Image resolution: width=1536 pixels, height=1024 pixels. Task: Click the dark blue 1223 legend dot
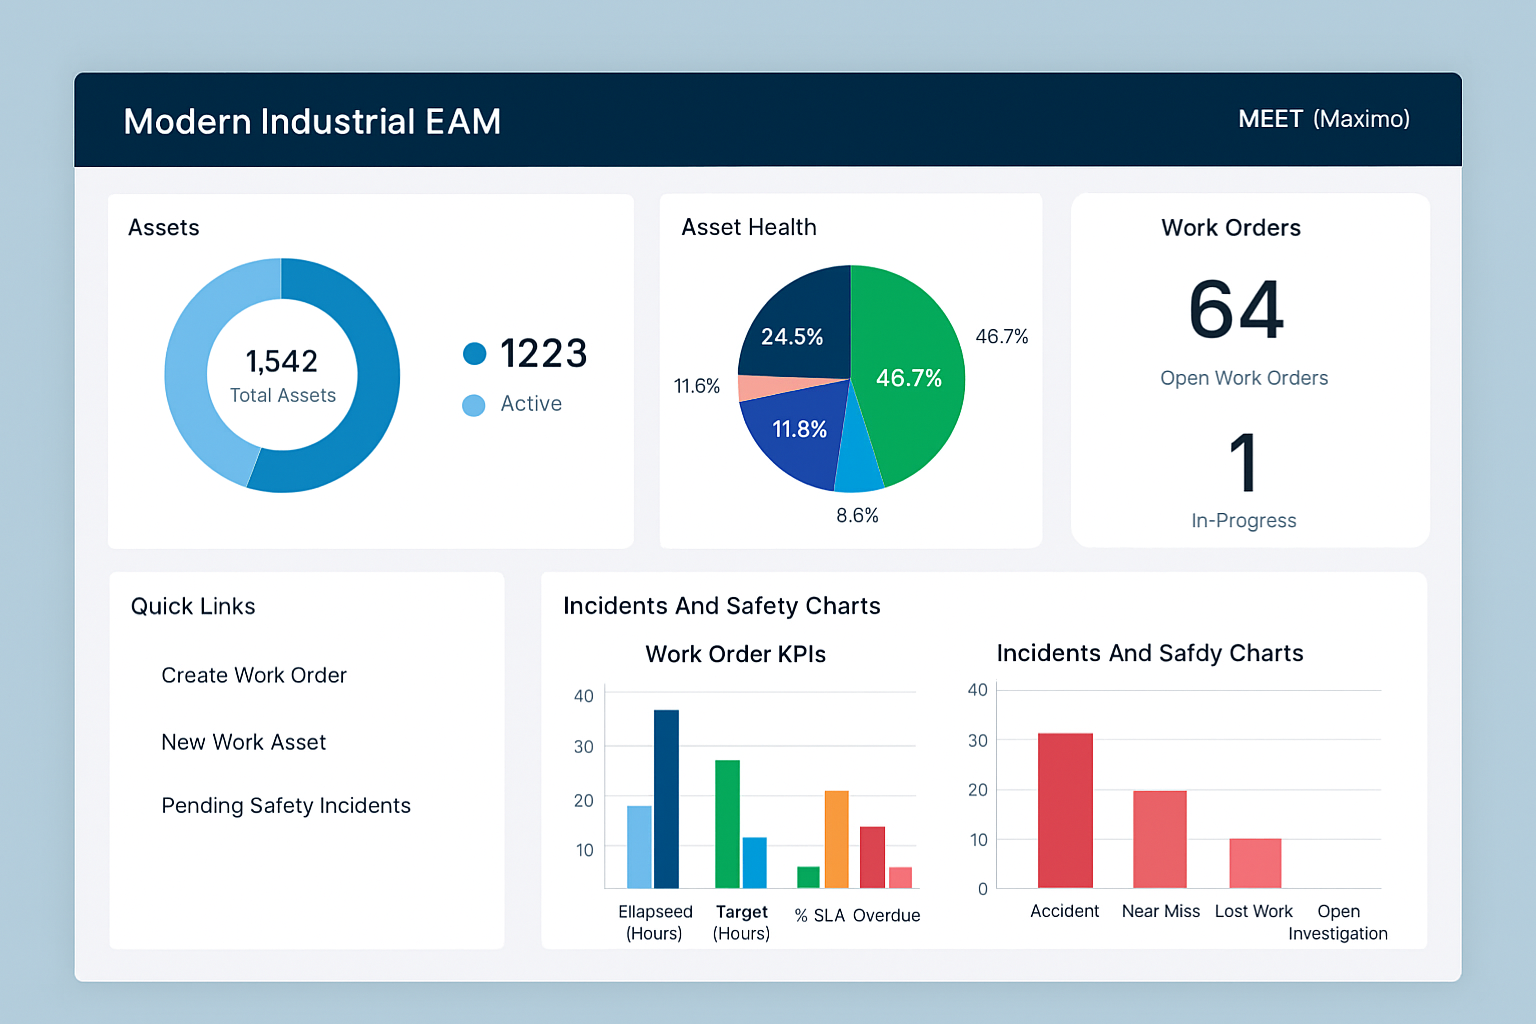(x=474, y=353)
